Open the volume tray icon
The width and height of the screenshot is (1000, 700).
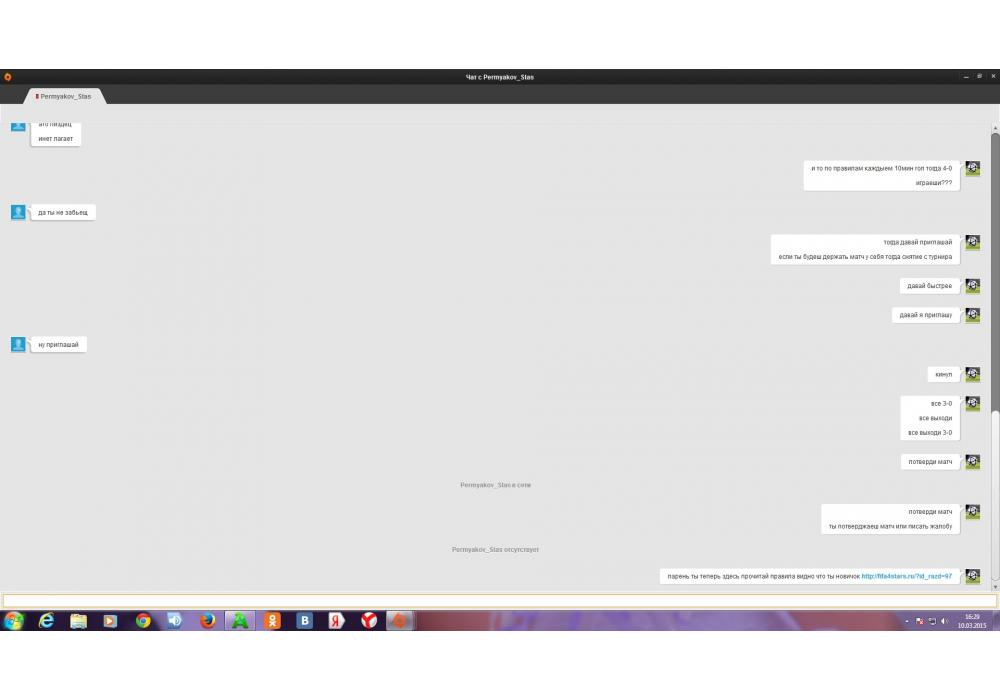tap(944, 621)
